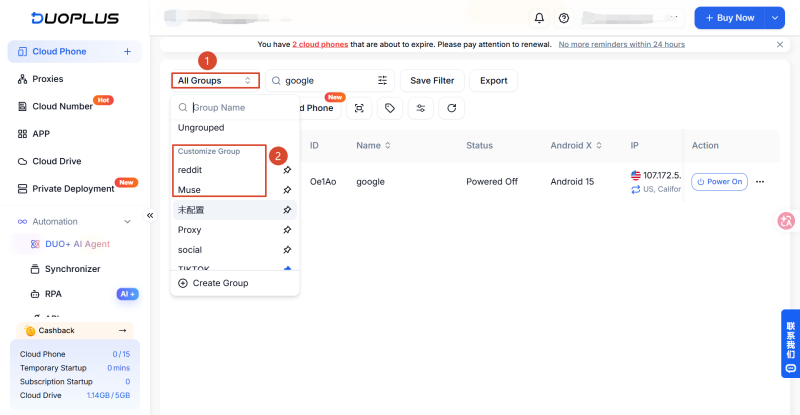Click Save Filter button
This screenshot has width=800, height=415.
click(x=432, y=81)
